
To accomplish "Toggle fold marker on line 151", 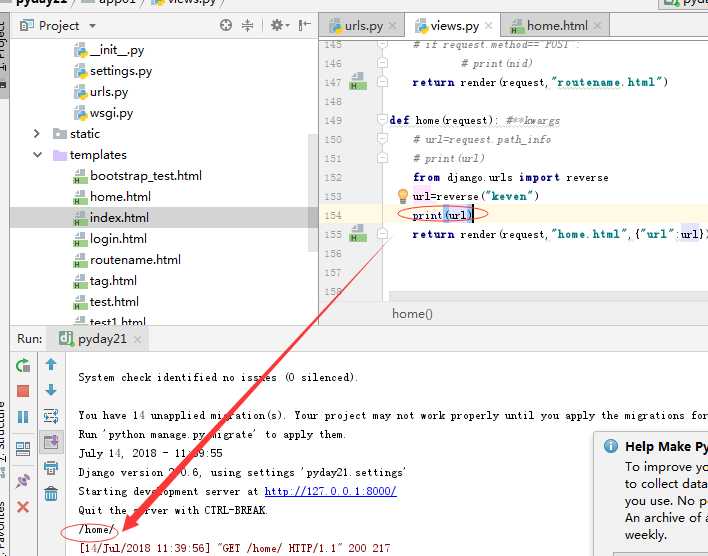I will (x=382, y=158).
